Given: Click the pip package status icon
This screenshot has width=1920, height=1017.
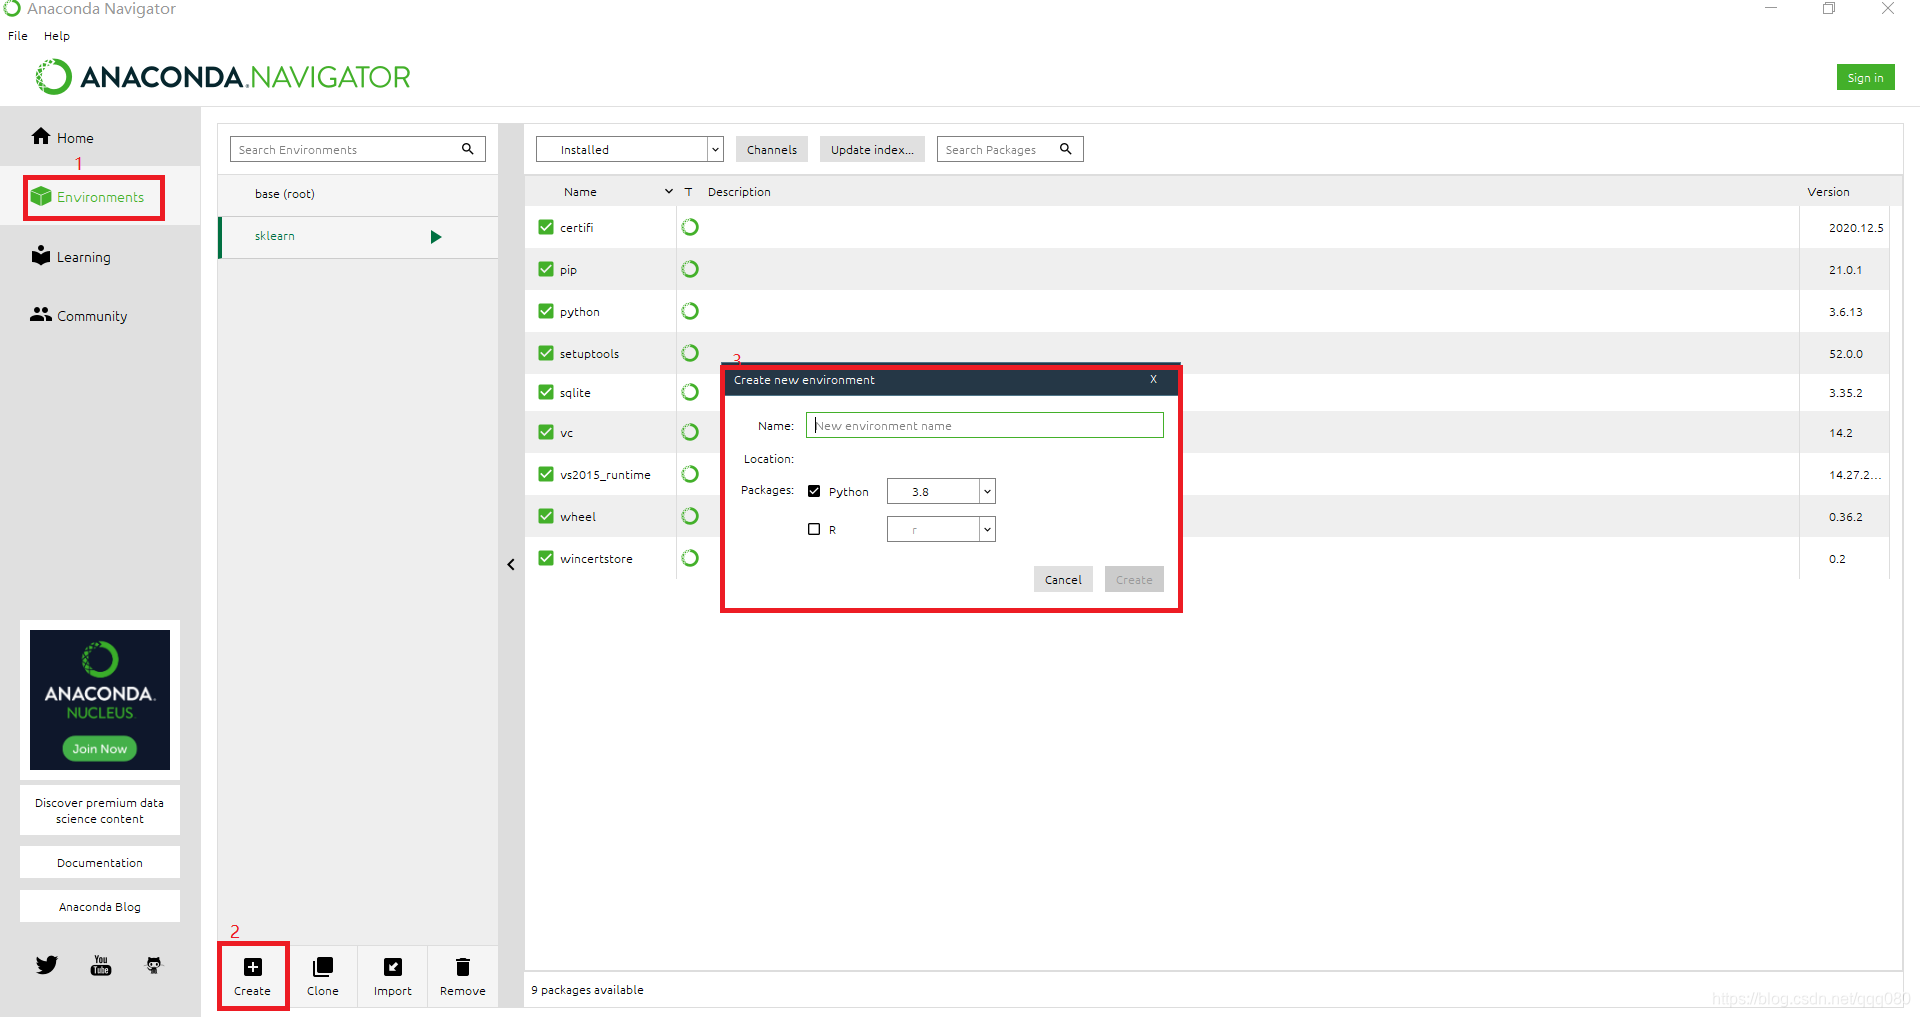Looking at the screenshot, I should tap(690, 269).
